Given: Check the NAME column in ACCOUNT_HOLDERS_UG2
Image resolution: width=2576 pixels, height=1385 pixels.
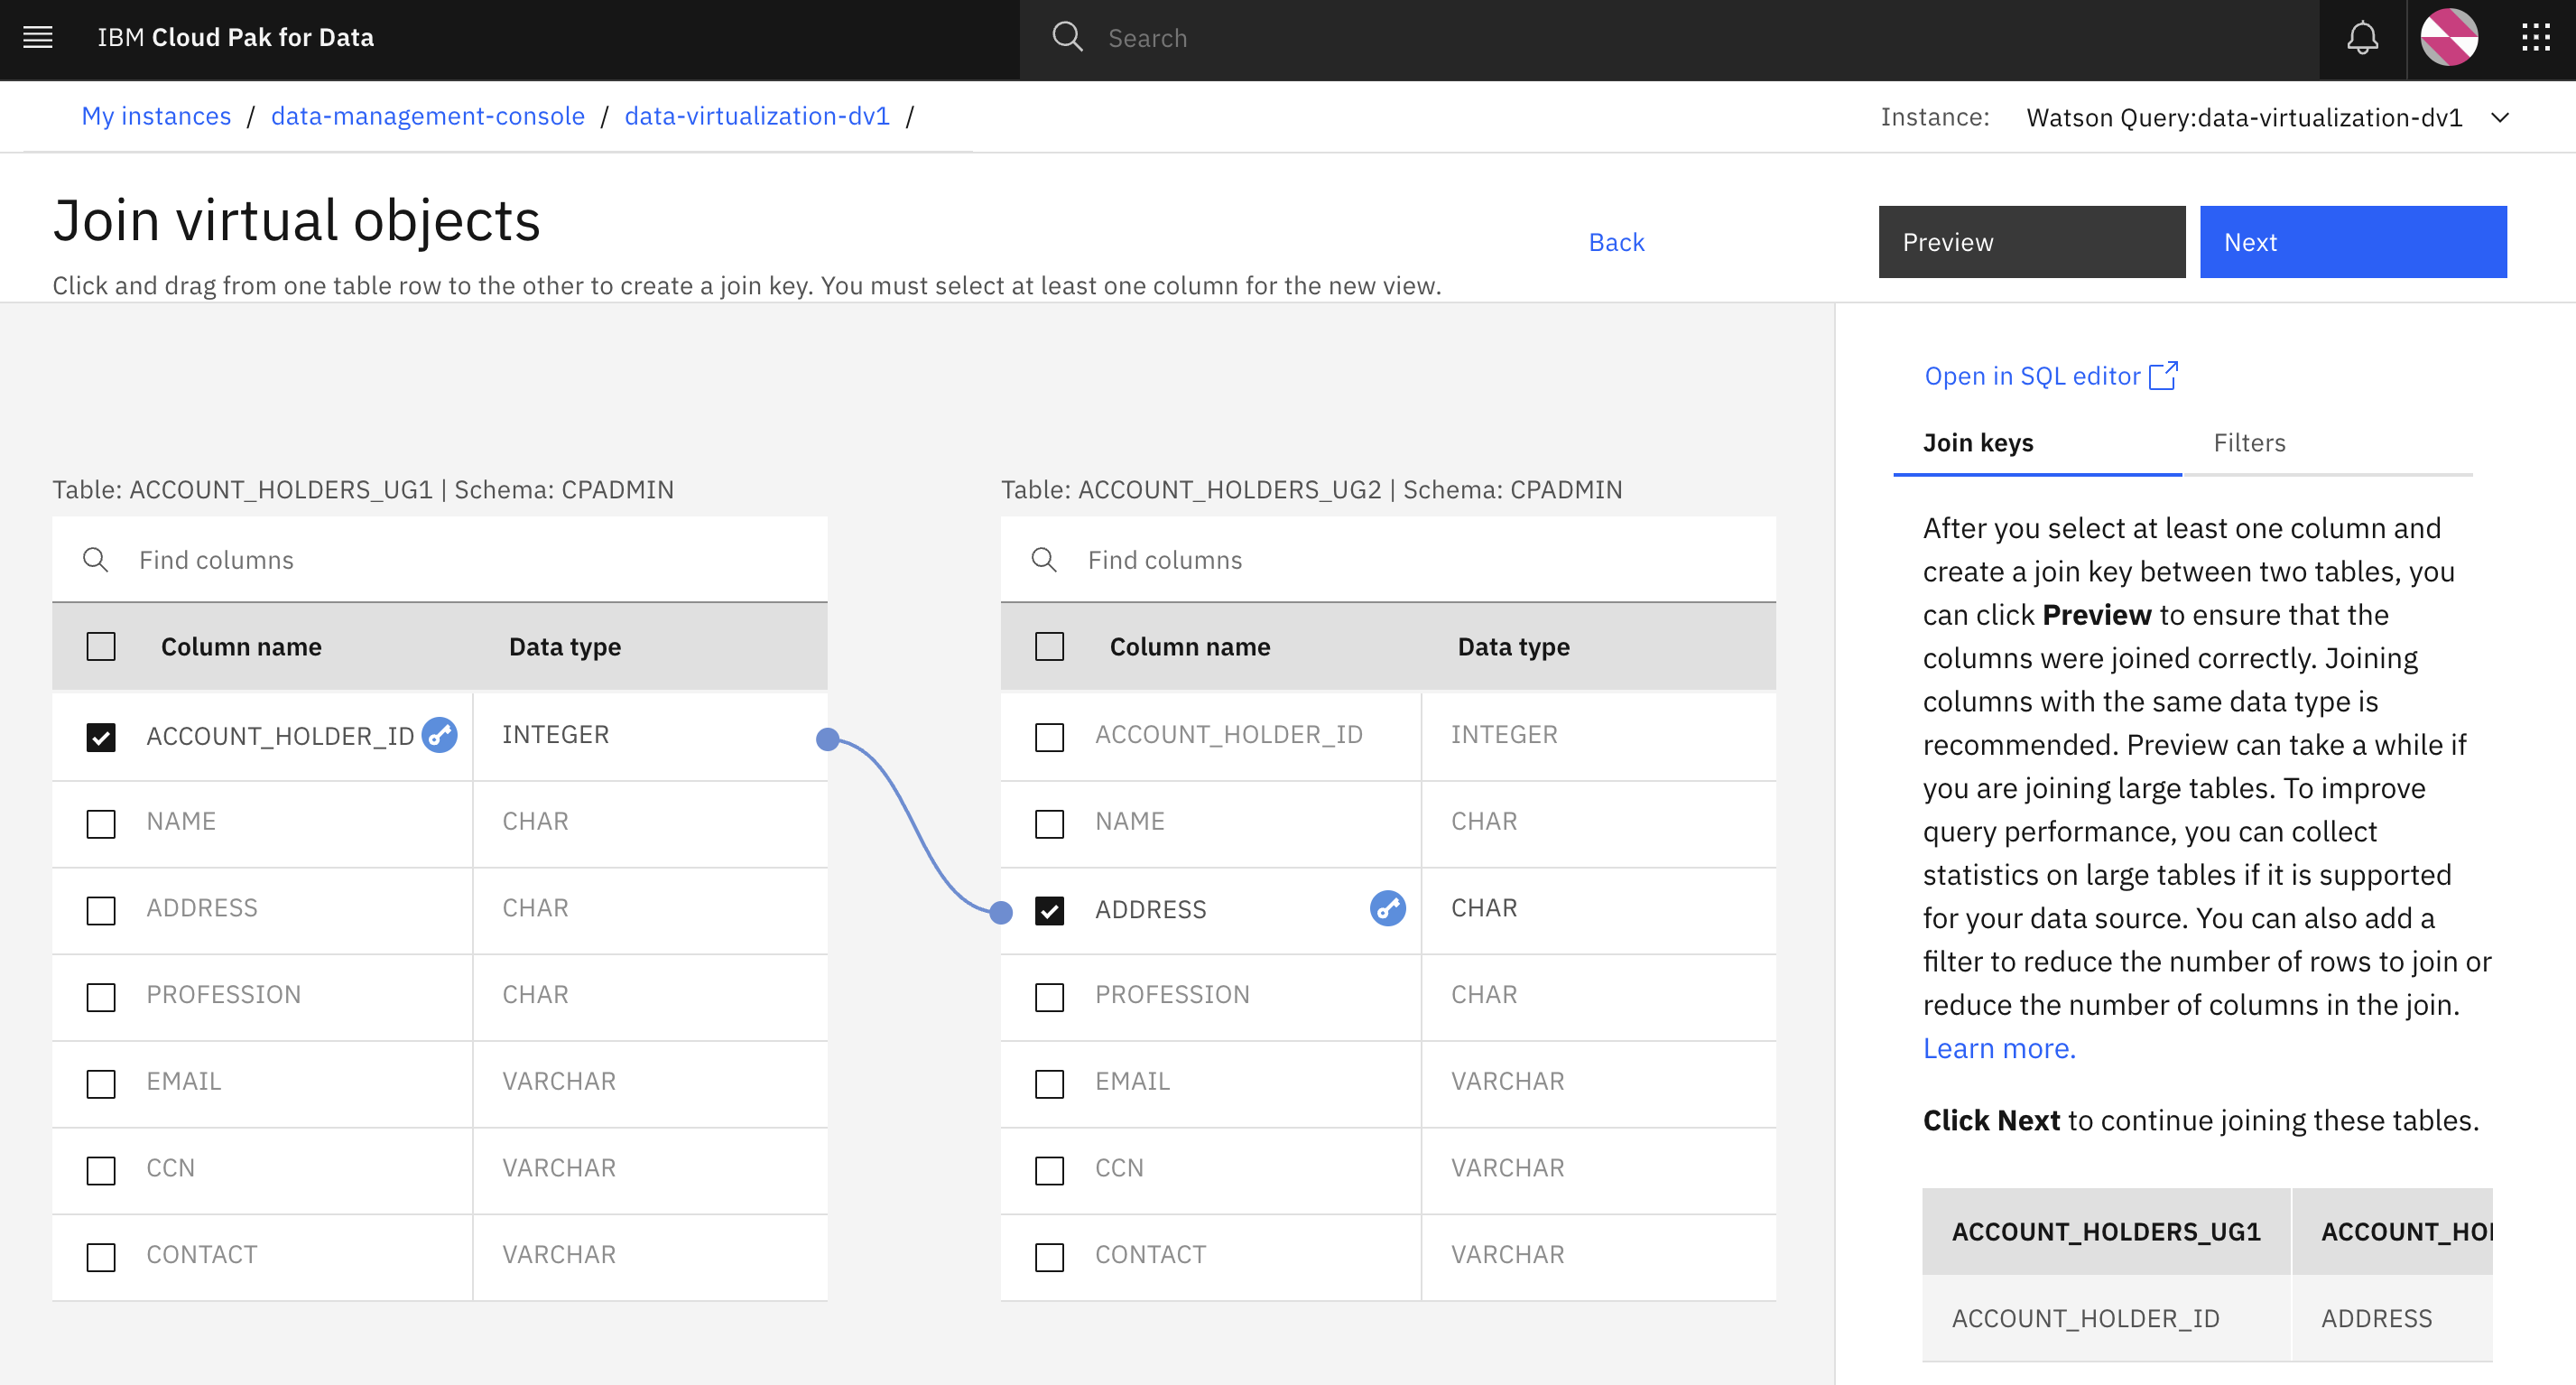Looking at the screenshot, I should click(x=1049, y=823).
